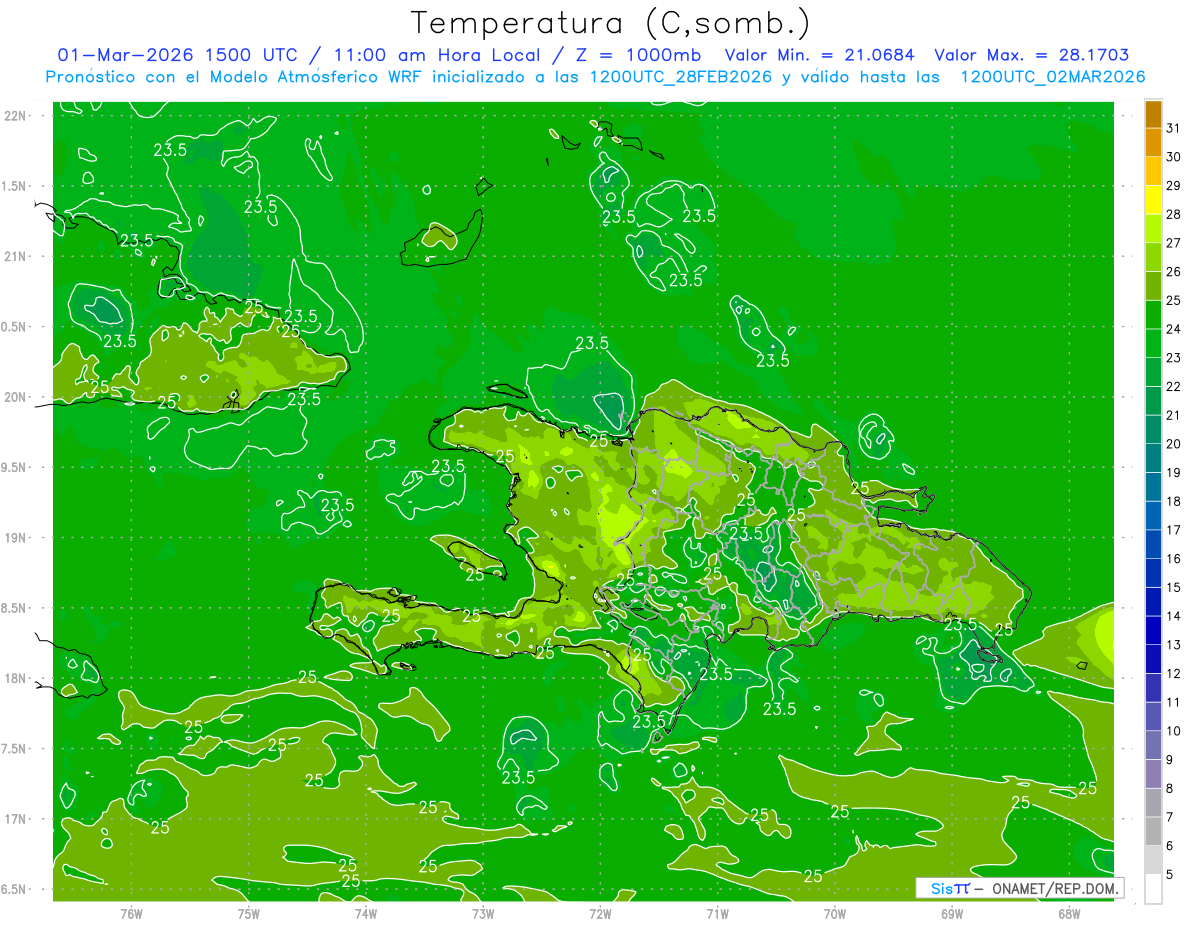This screenshot has width=1200, height=927.
Task: Click the colorbar label "24"
Action: coord(1174,329)
